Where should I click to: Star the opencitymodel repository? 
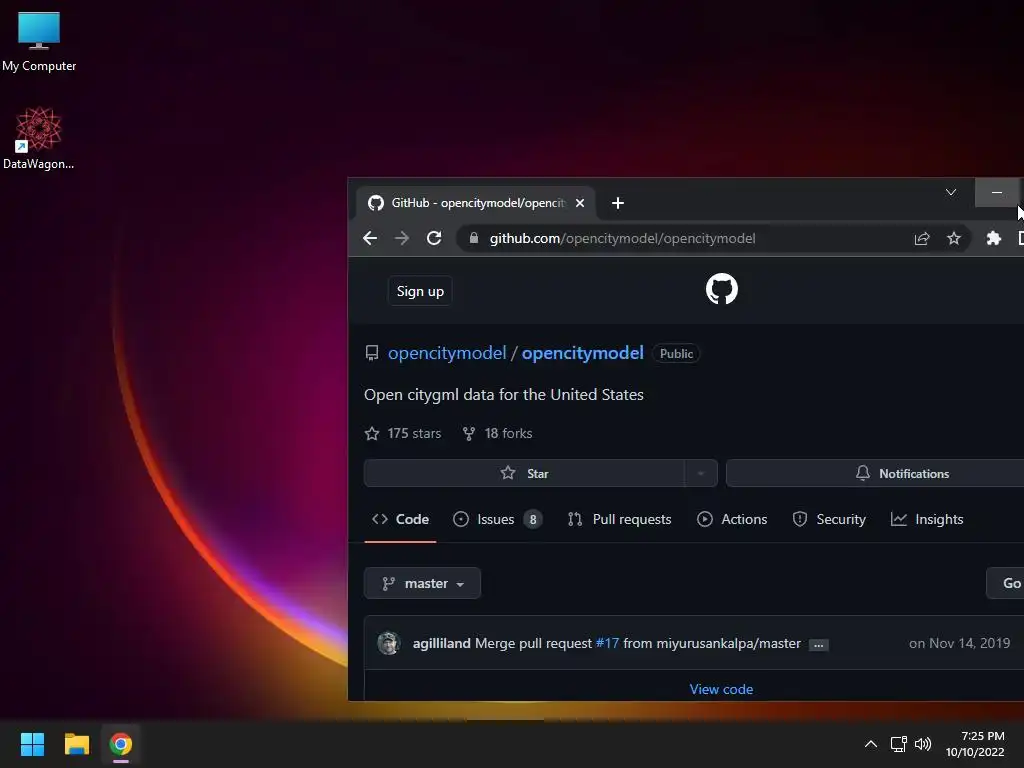click(524, 473)
